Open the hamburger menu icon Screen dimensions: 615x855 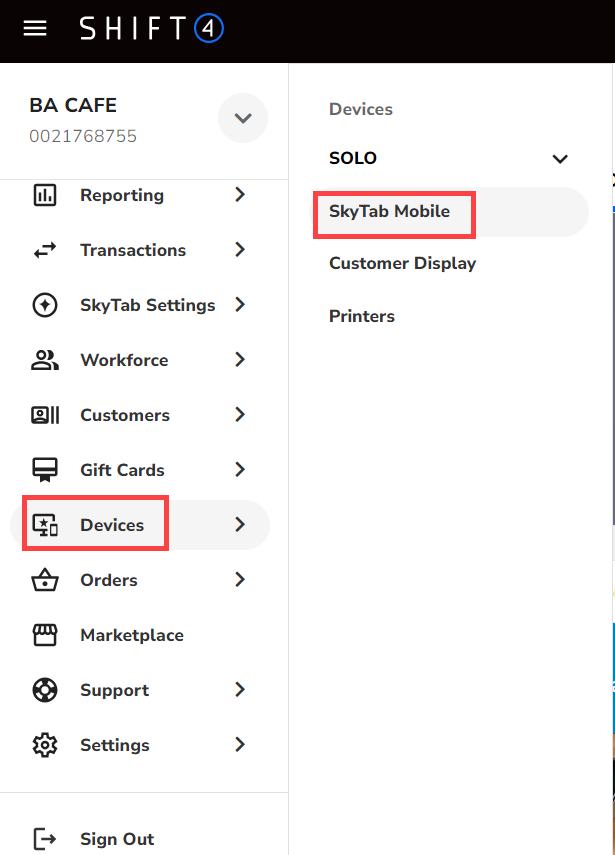(35, 28)
